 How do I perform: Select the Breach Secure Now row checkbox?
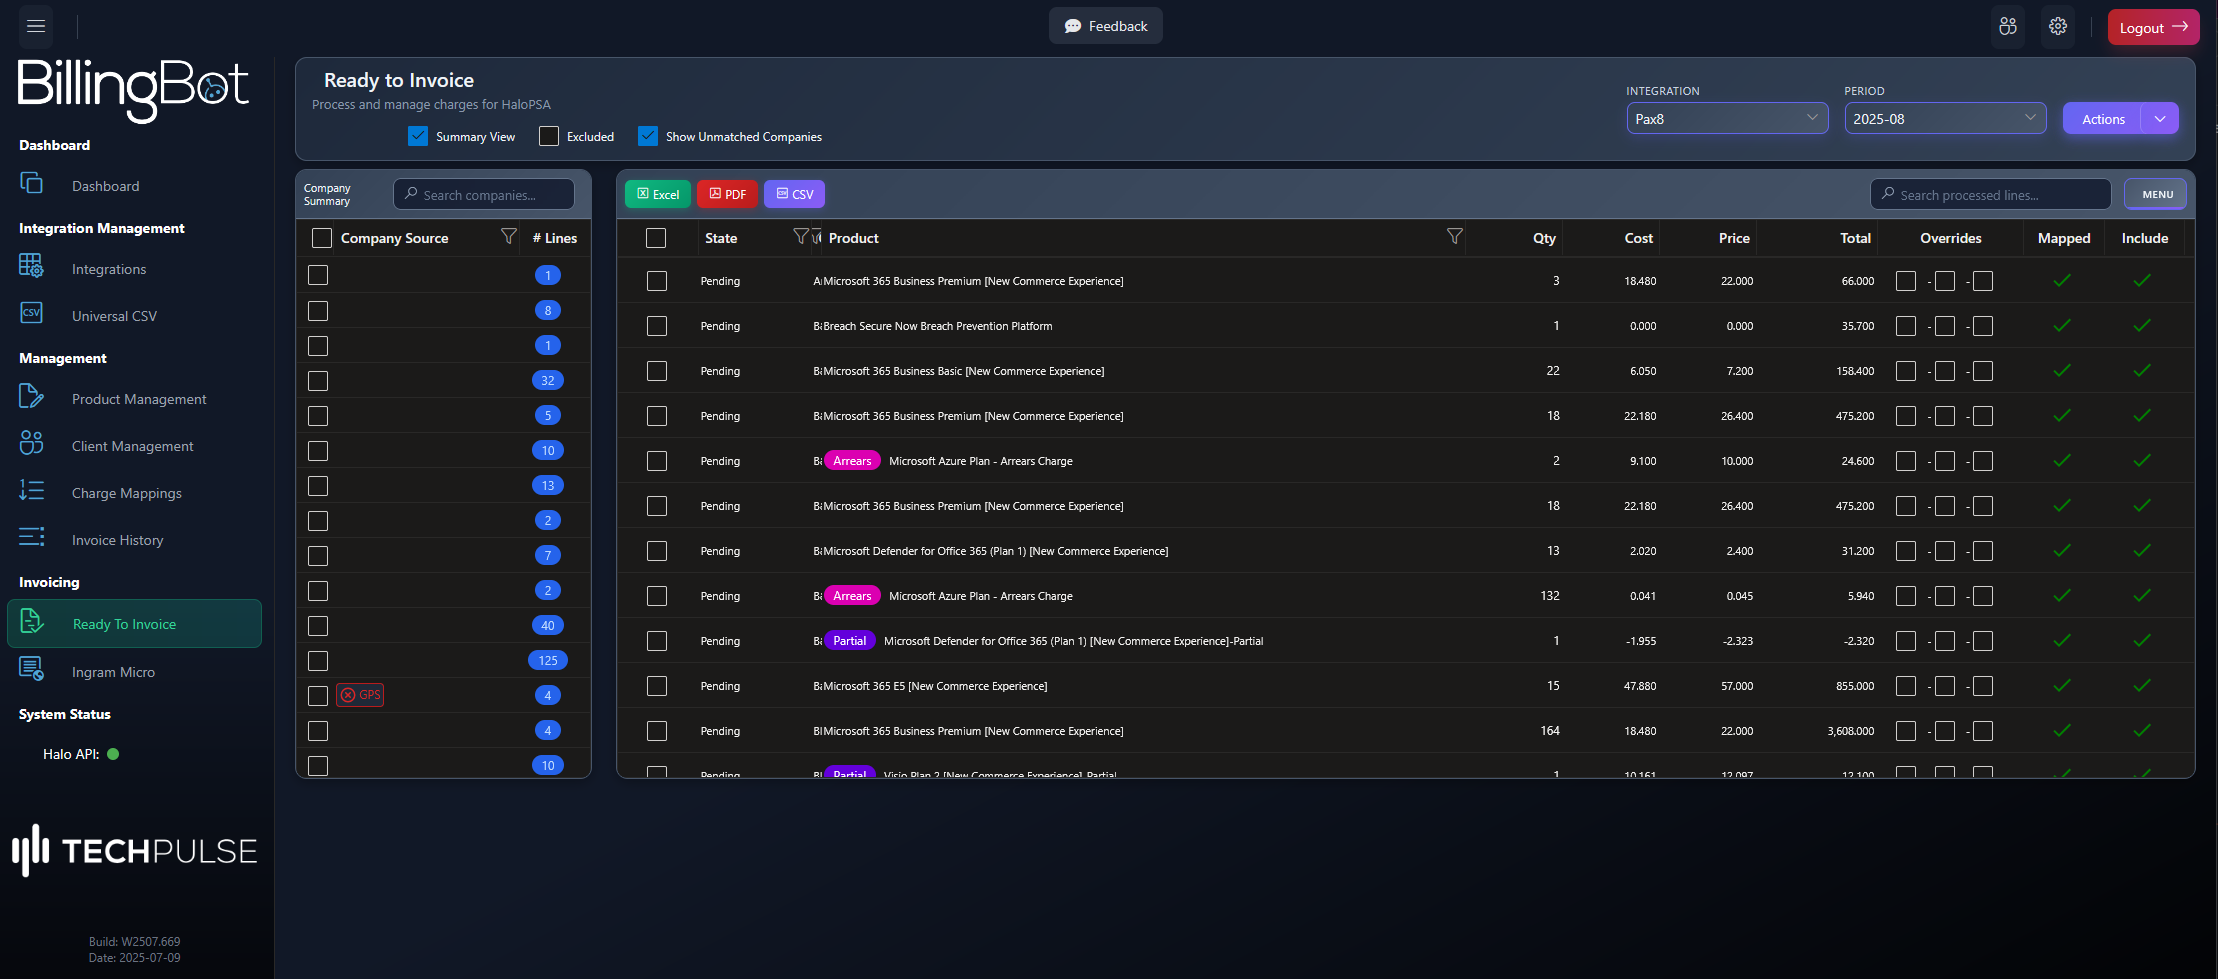pyautogui.click(x=657, y=326)
